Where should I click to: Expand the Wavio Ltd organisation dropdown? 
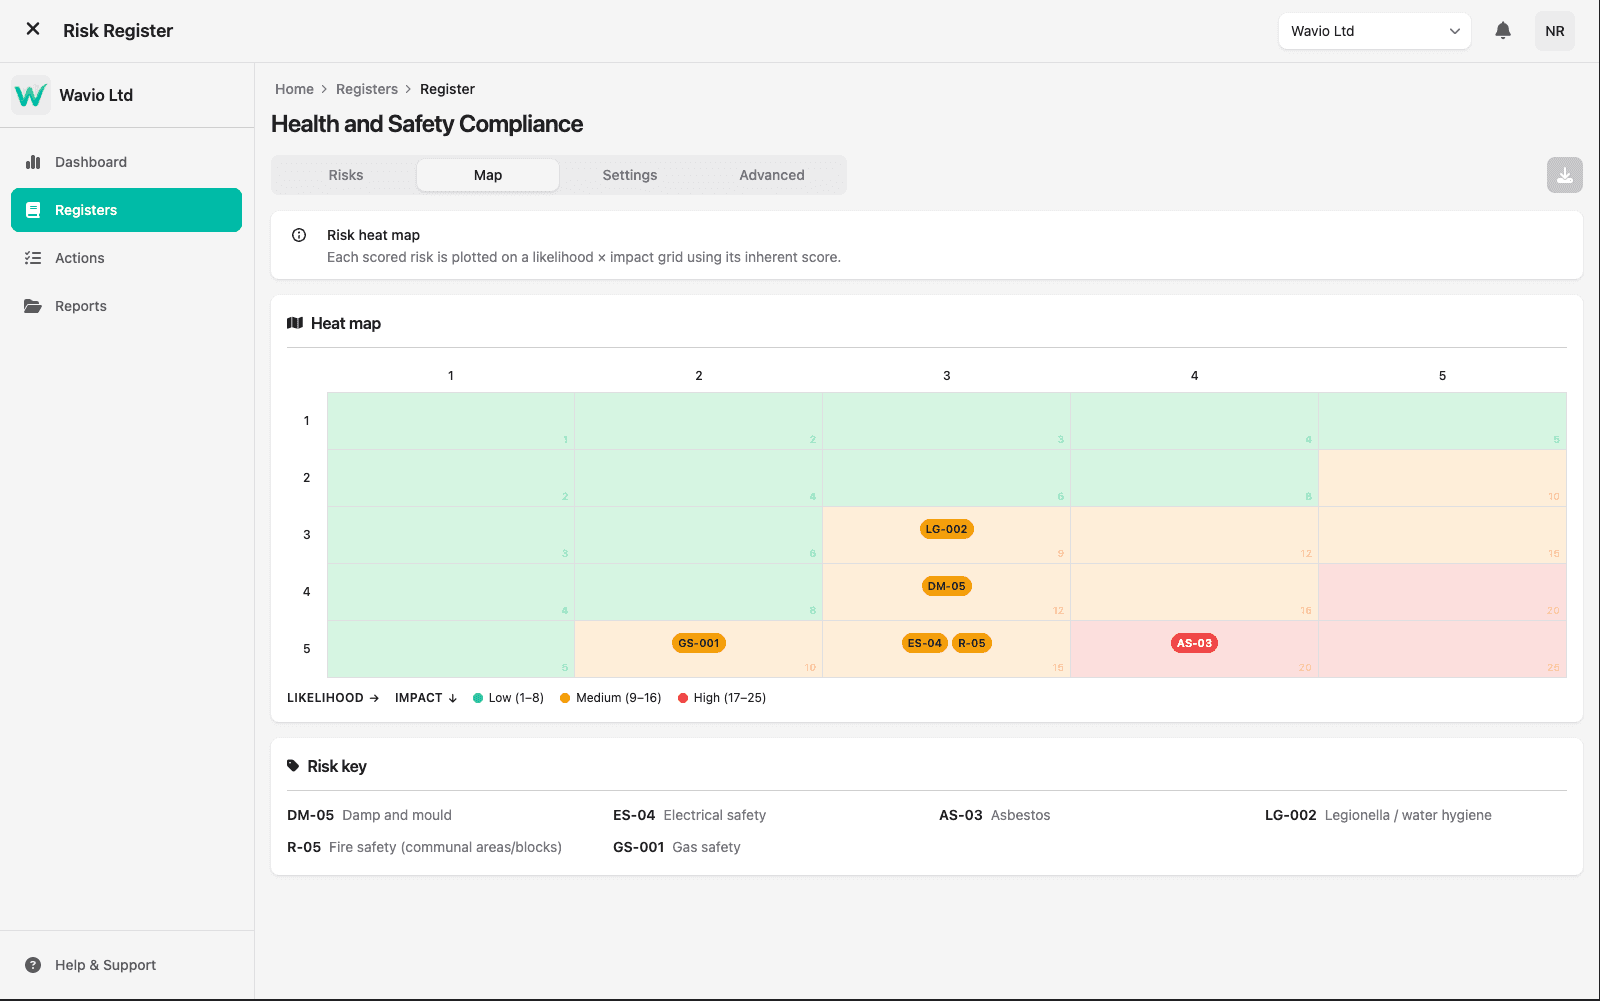click(x=1374, y=31)
